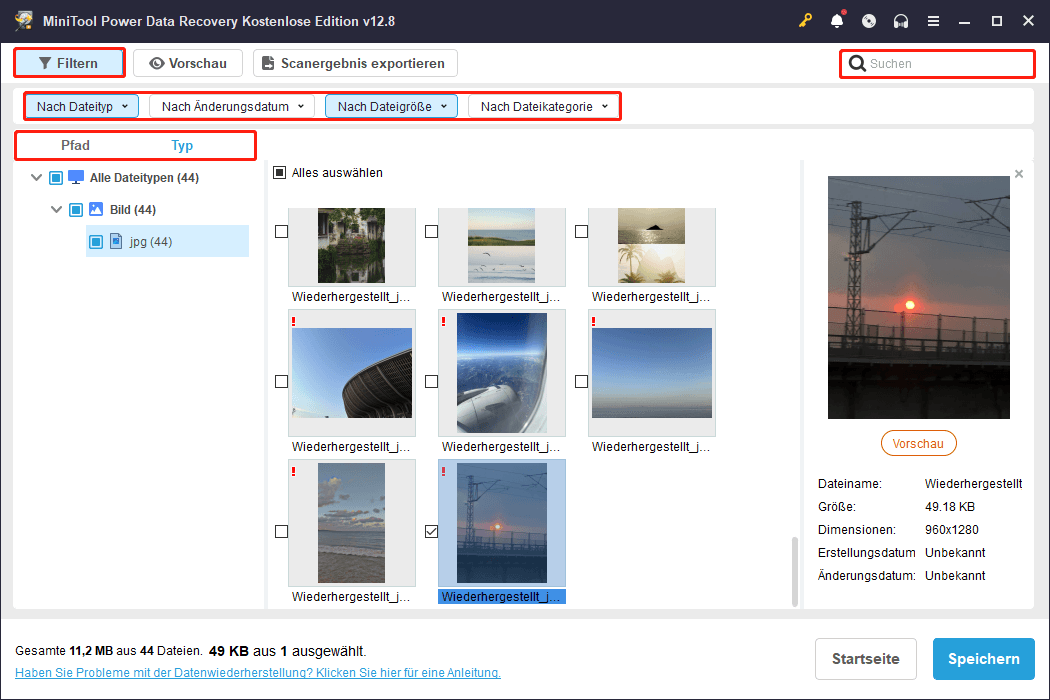
Task: Open the Nach Dateigröße dropdown
Action: click(x=391, y=105)
